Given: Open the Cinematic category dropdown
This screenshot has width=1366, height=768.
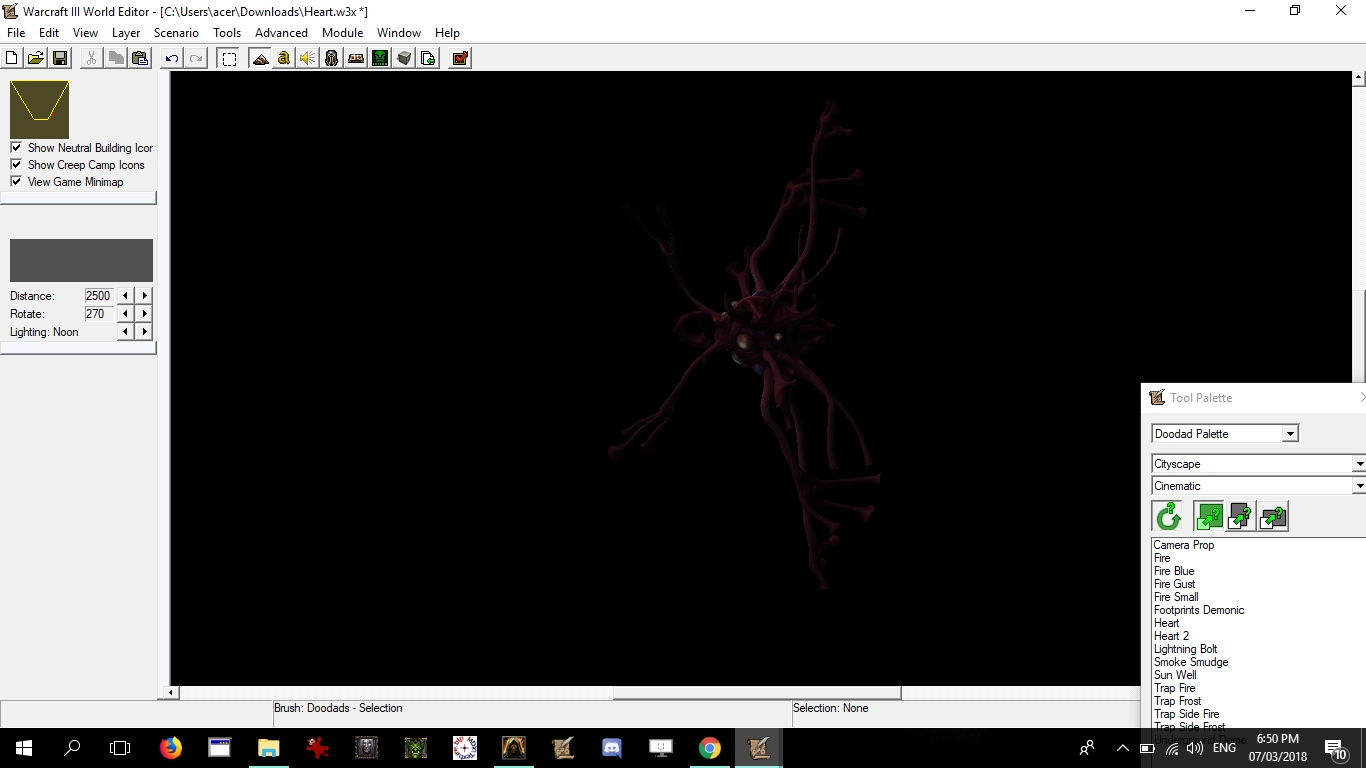Looking at the screenshot, I should click(x=1358, y=486).
